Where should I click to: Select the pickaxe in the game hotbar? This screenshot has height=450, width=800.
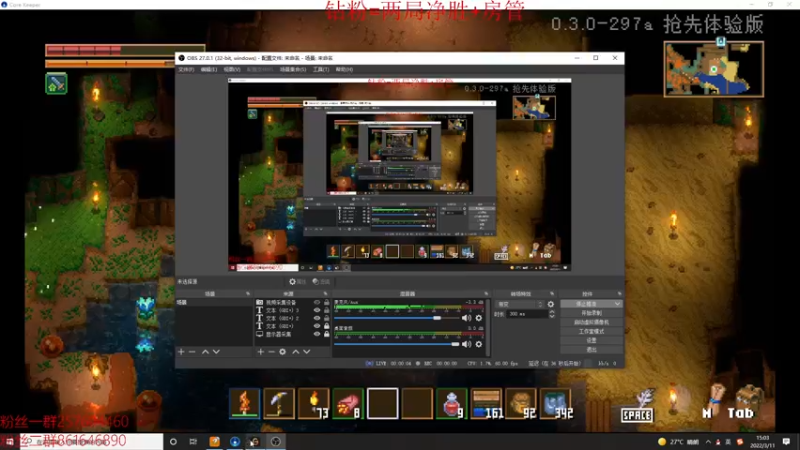[x=279, y=404]
